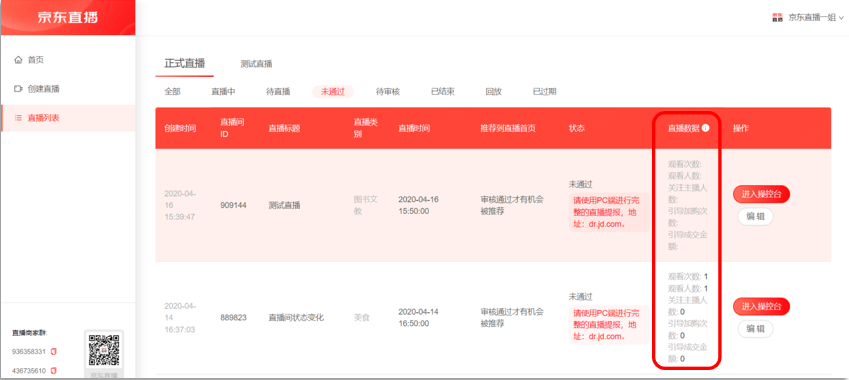Click the camera icon beside 创建直播
This screenshot has height=380, width=849.
pyautogui.click(x=18, y=89)
